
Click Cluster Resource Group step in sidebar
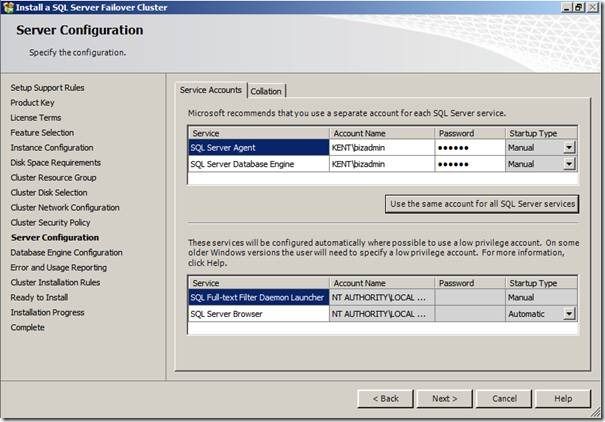54,178
